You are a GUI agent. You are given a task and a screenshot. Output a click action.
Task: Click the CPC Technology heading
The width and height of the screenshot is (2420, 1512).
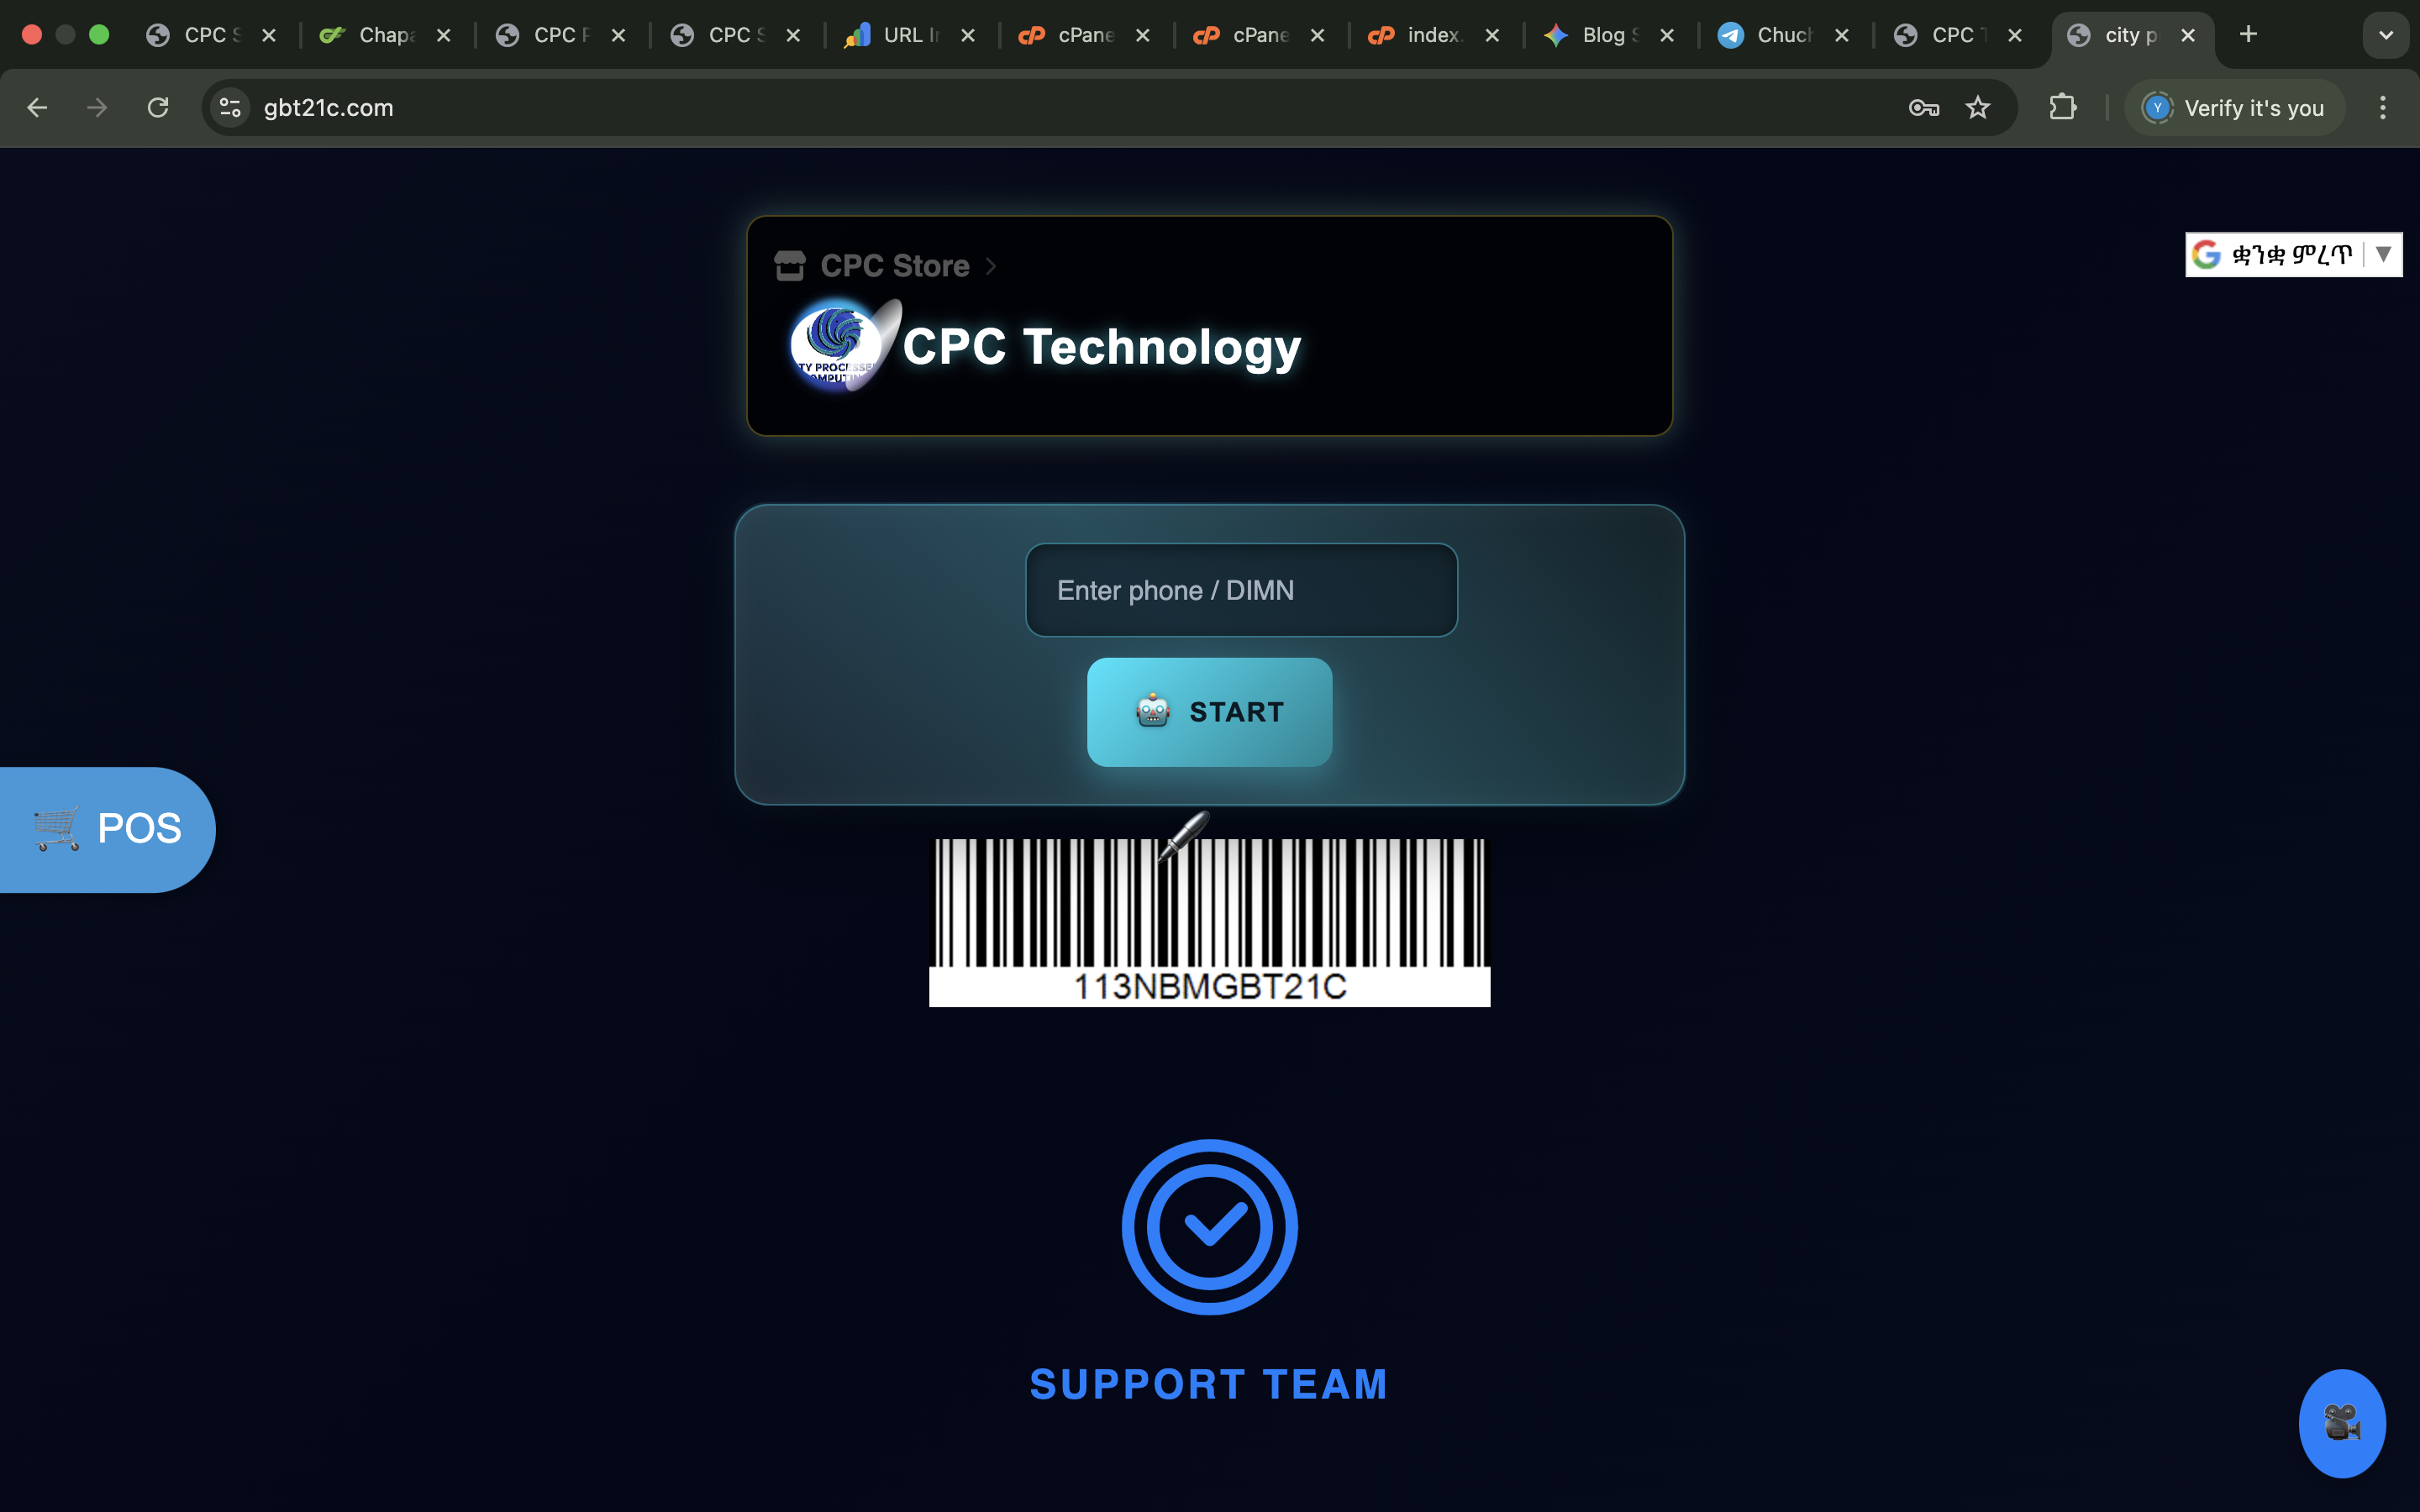point(1101,347)
